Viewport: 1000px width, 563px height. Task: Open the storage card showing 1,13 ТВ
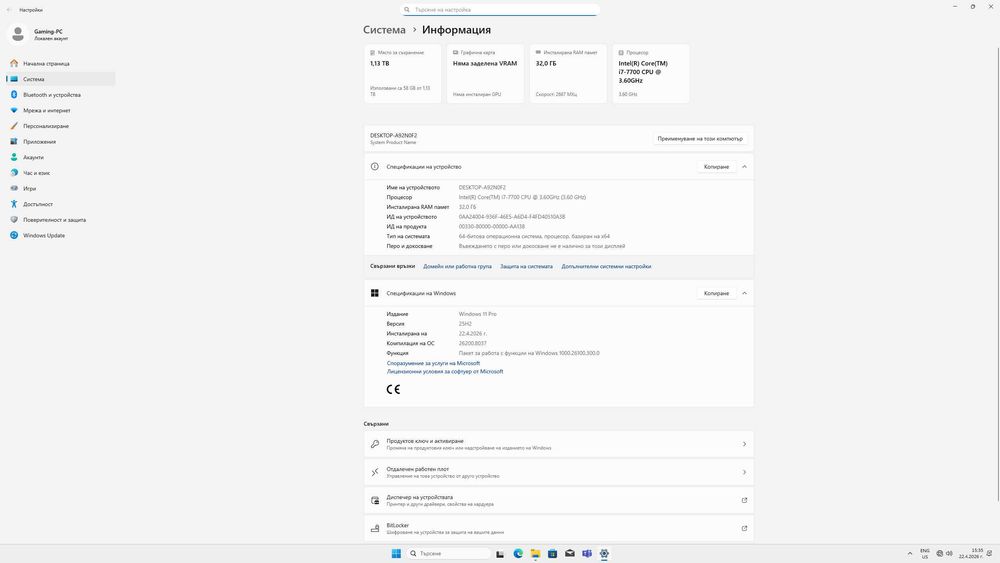pyautogui.click(x=402, y=73)
